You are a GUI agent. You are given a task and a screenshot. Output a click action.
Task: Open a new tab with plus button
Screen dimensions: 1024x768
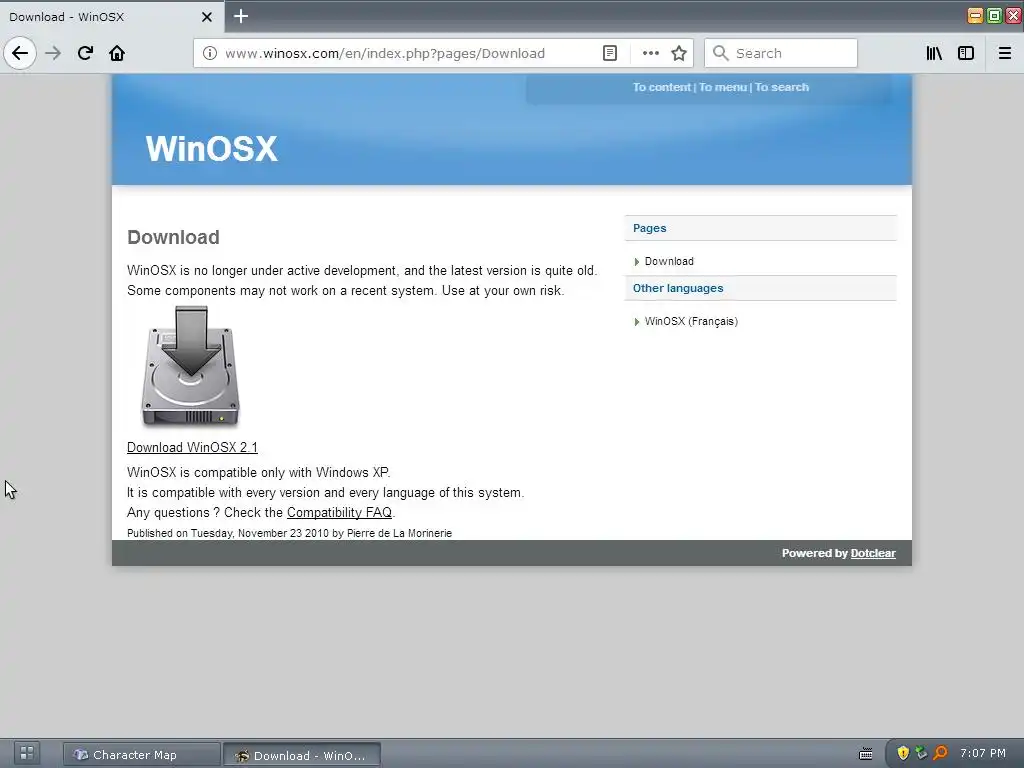click(x=241, y=16)
